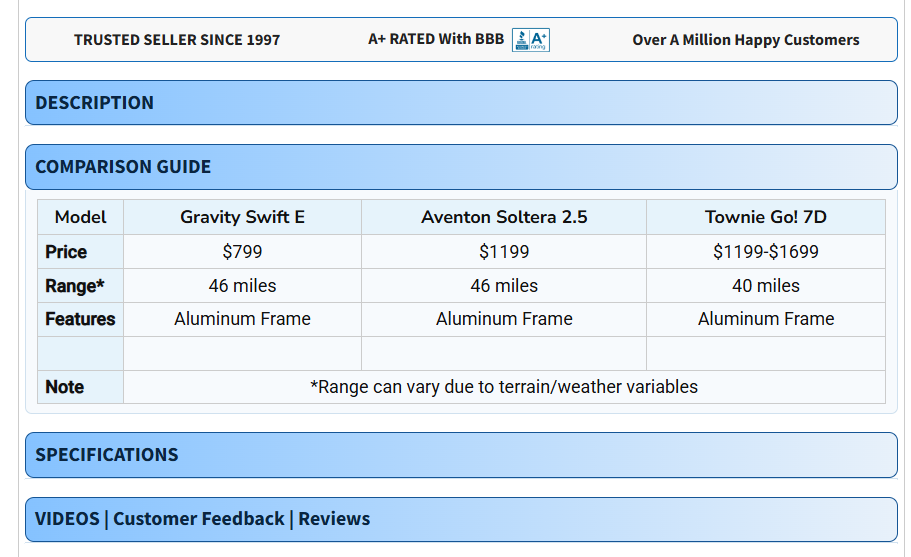Image resolution: width=911 pixels, height=557 pixels.
Task: Click the Aventon '$1199' price cell
Action: click(504, 251)
